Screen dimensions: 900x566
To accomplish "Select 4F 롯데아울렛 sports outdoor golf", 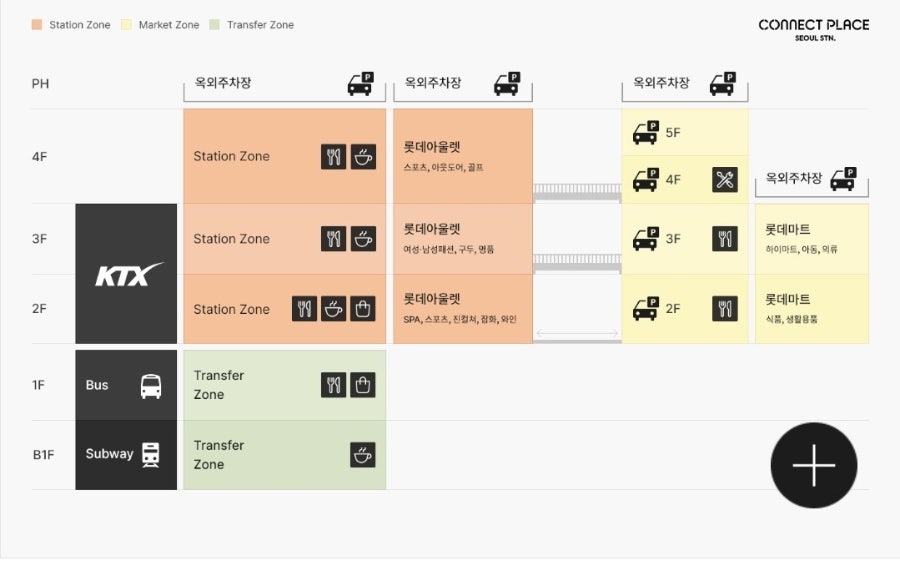I will coord(463,156).
